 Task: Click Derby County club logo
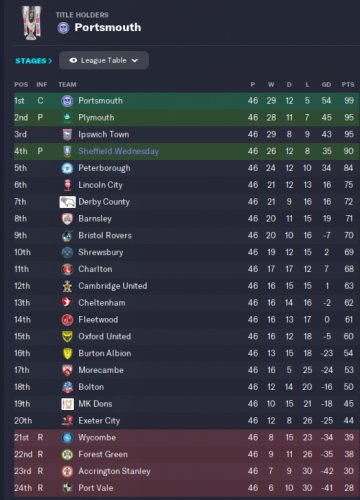(67, 202)
